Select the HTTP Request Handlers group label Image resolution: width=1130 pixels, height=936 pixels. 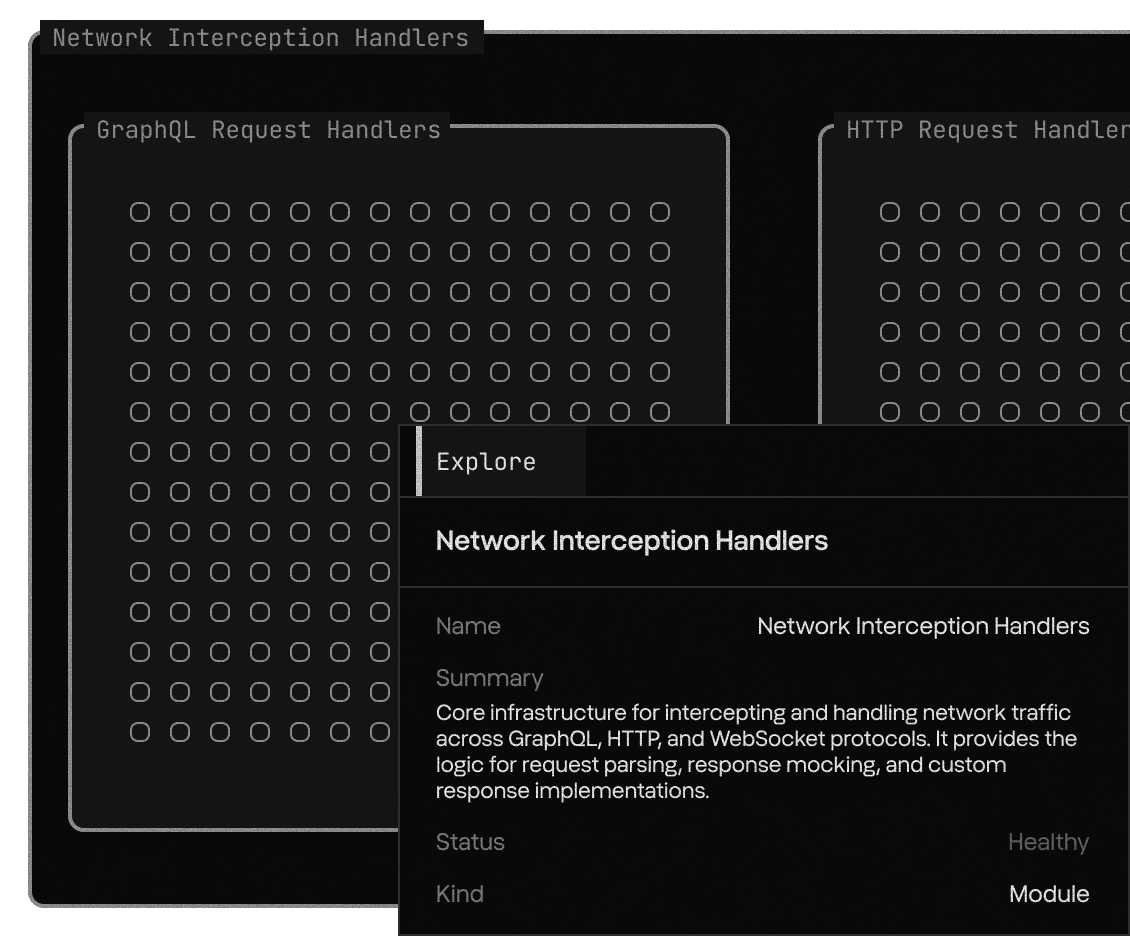(x=988, y=130)
